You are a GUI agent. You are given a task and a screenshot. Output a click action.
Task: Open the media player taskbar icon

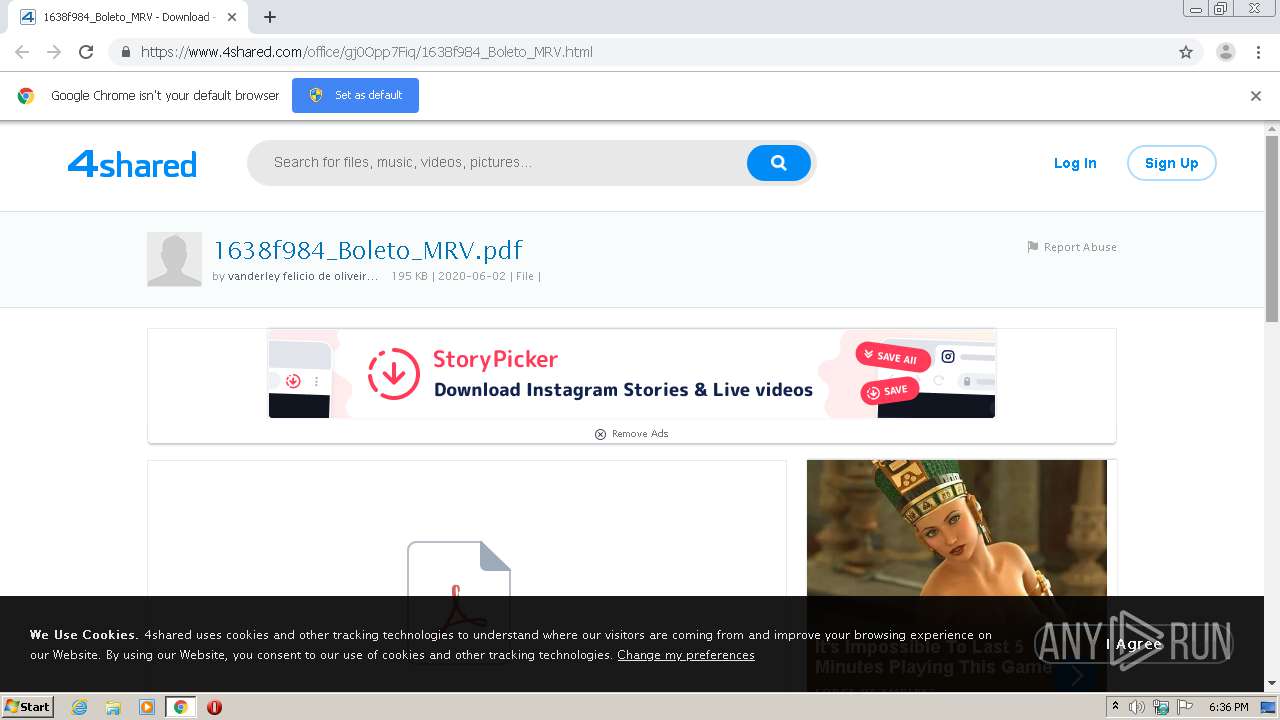(x=147, y=707)
